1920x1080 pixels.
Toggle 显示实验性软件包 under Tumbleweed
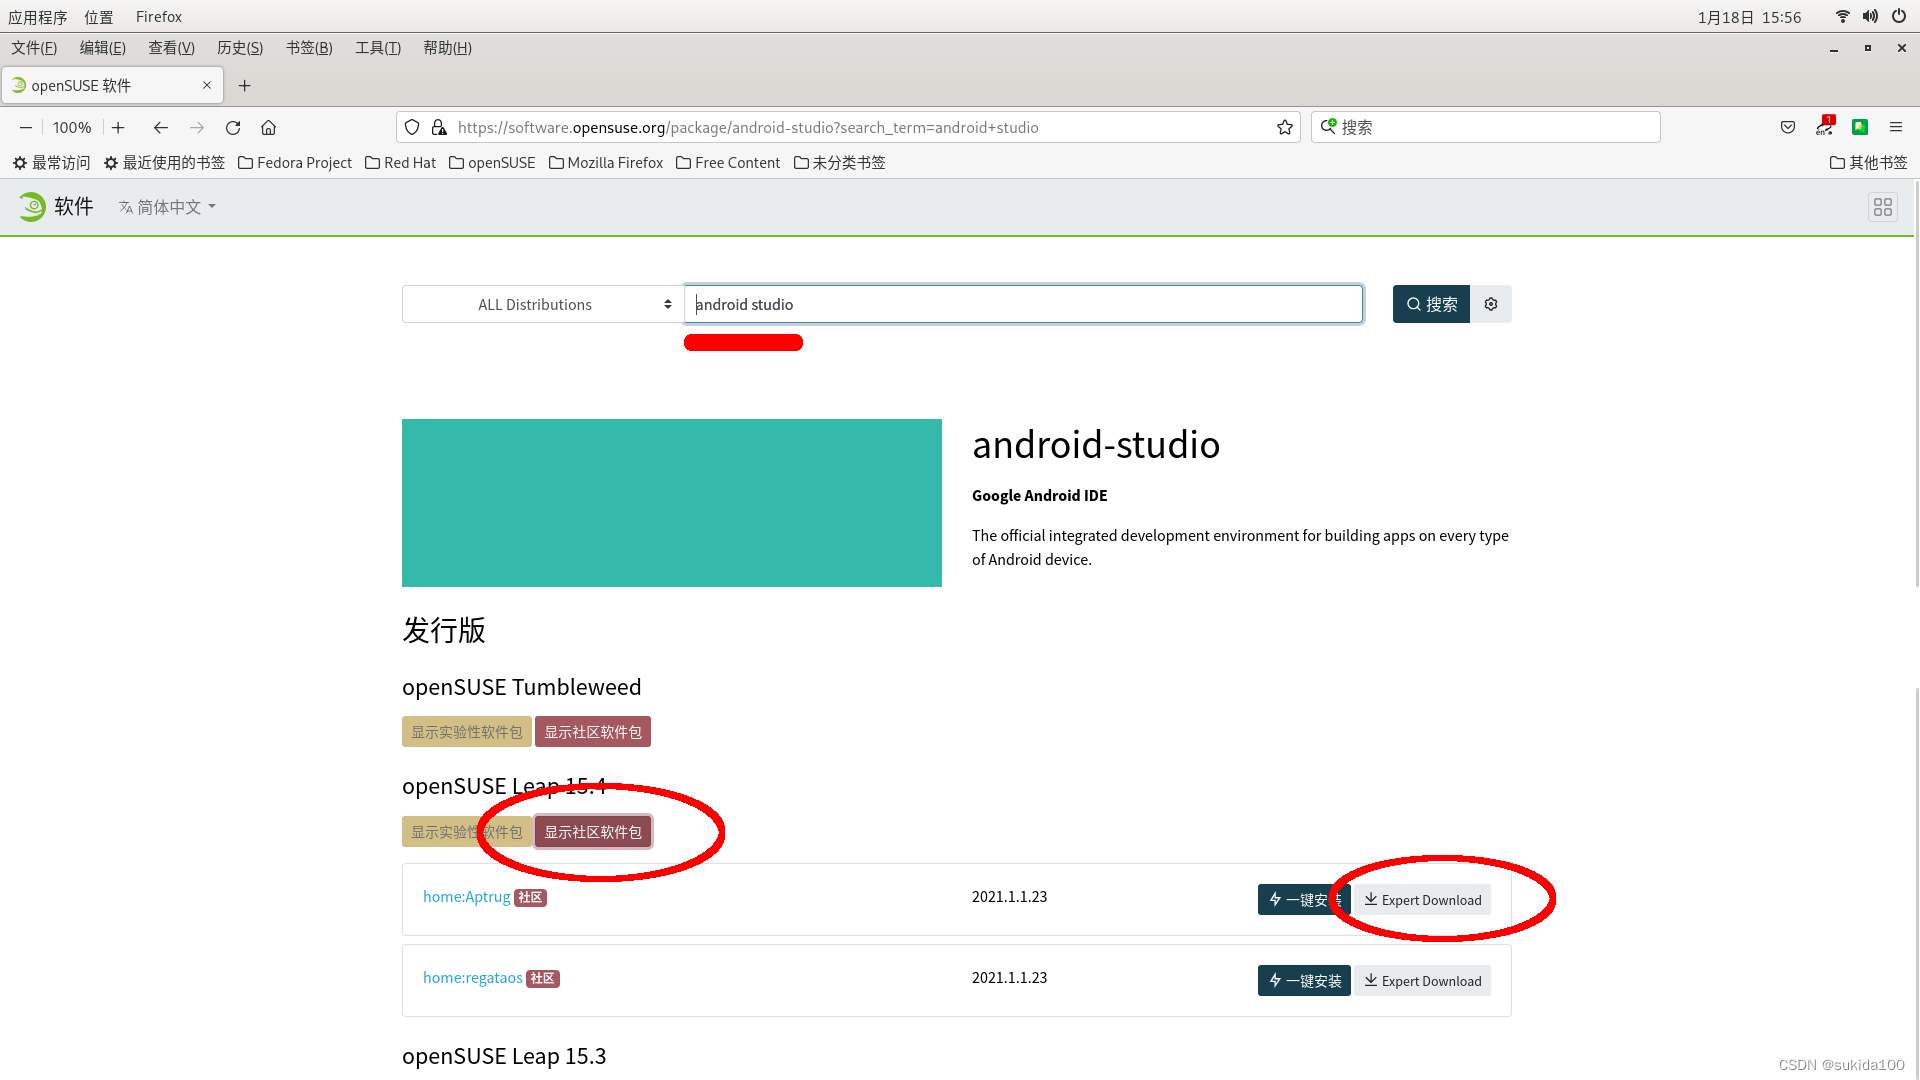coord(466,732)
